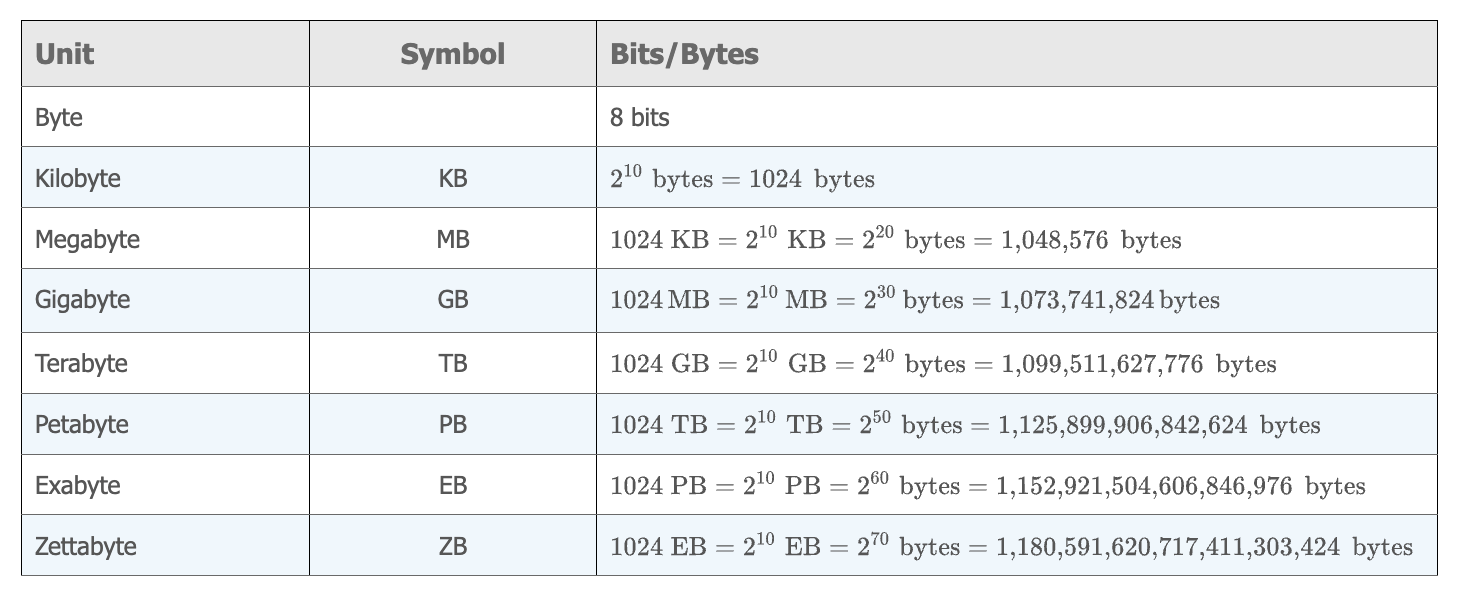
Task: Click the GB symbol cell
Action: (x=452, y=300)
